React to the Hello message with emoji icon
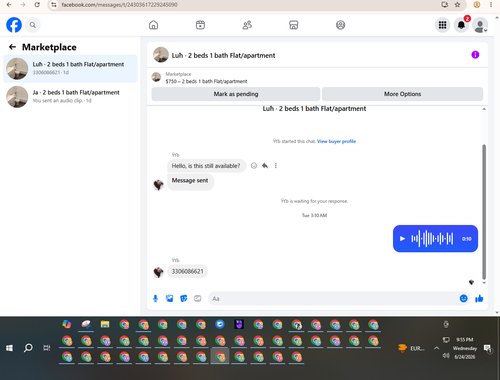The height and width of the screenshot is (380, 500). (x=254, y=166)
